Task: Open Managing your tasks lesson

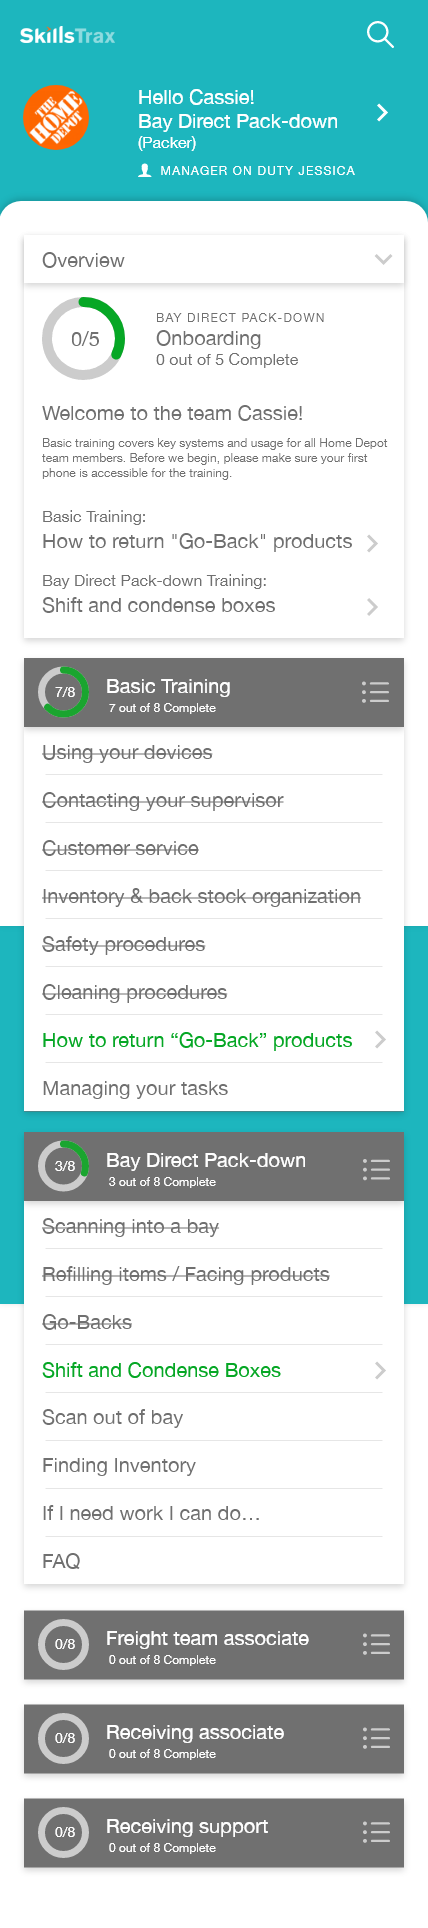Action: [x=135, y=1088]
